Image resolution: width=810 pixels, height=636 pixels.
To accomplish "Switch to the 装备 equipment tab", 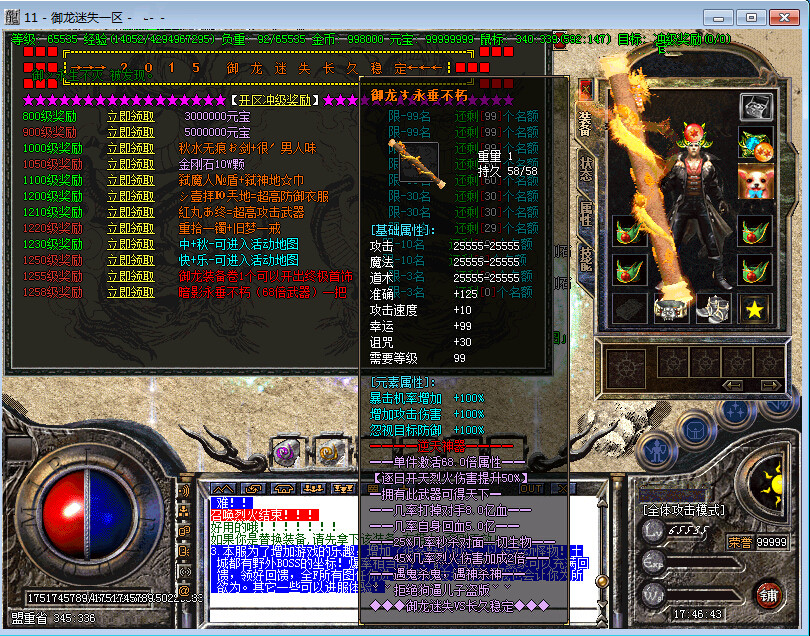I will (585, 123).
